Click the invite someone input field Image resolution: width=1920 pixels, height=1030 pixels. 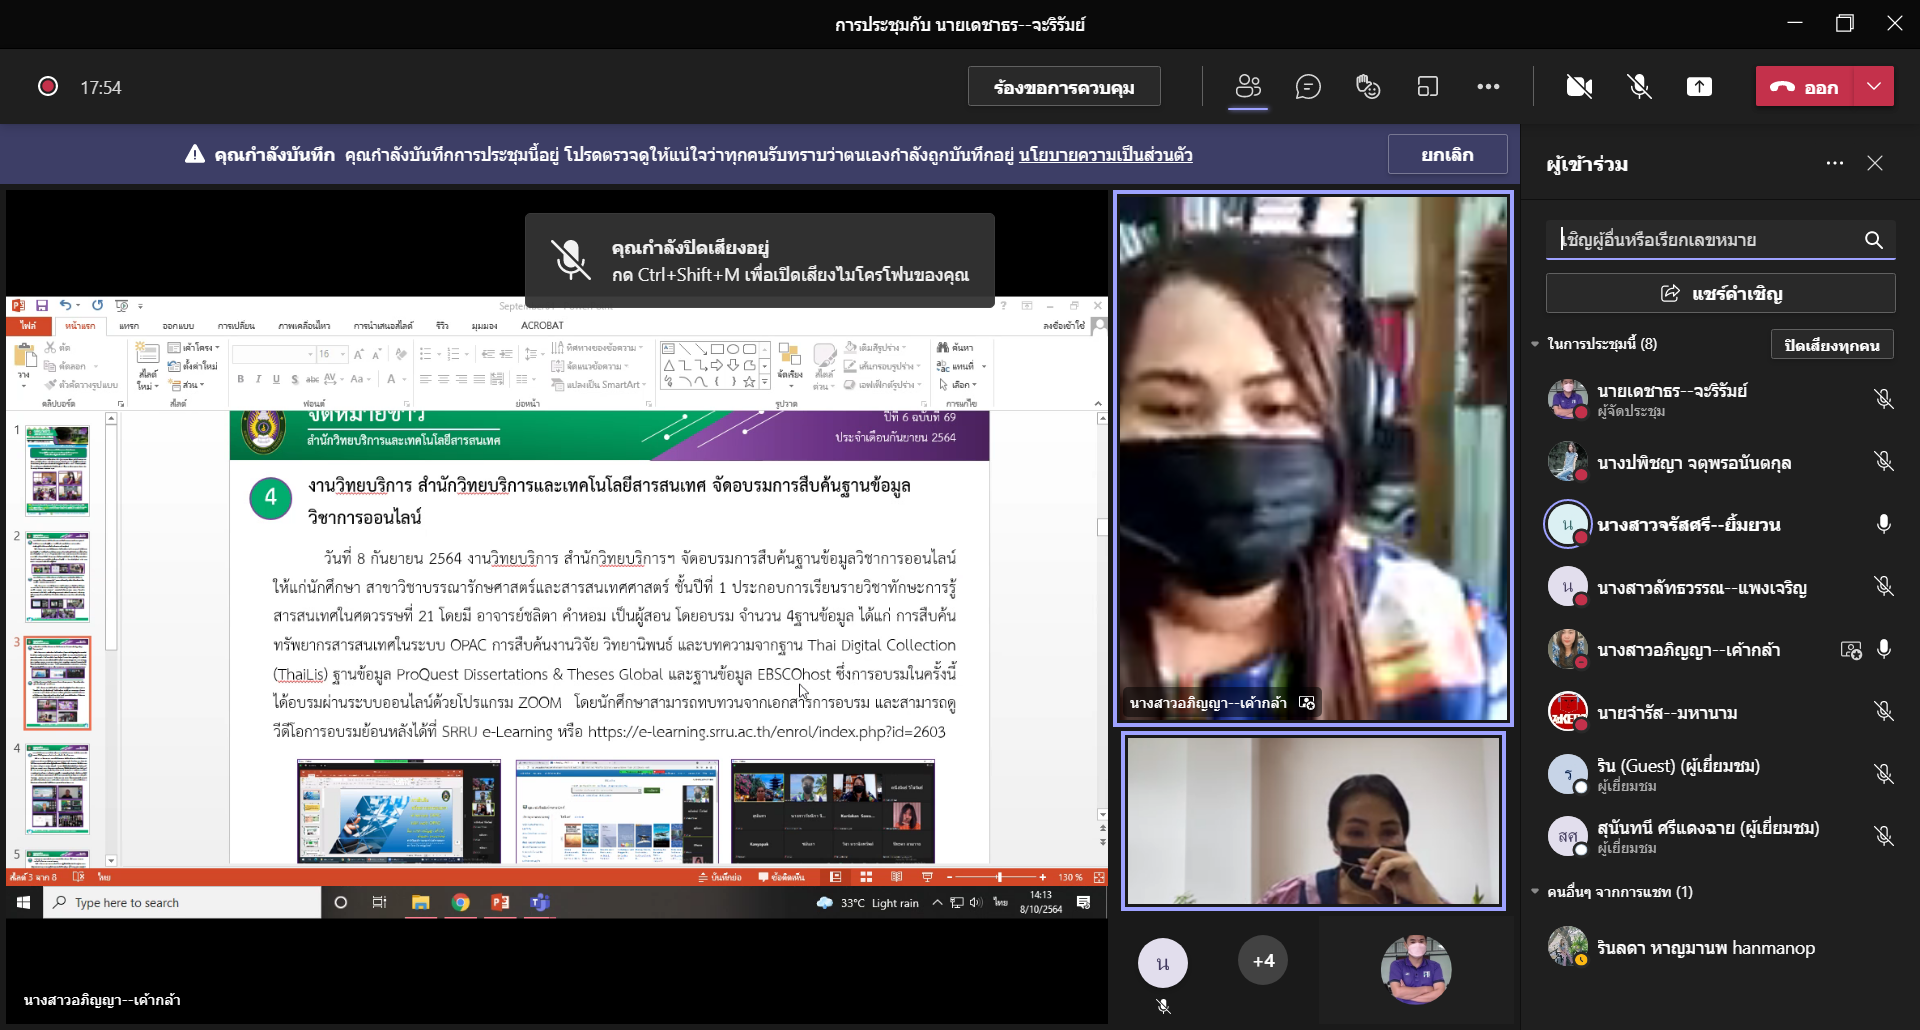[1705, 240]
